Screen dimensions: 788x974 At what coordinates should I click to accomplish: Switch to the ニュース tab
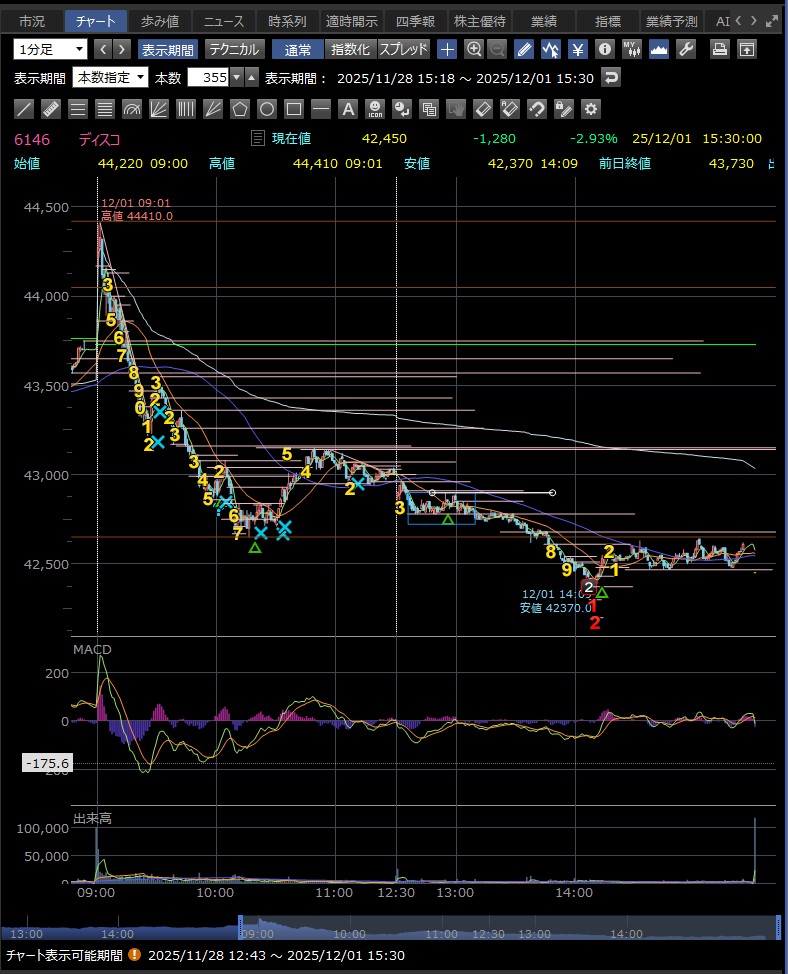point(222,21)
